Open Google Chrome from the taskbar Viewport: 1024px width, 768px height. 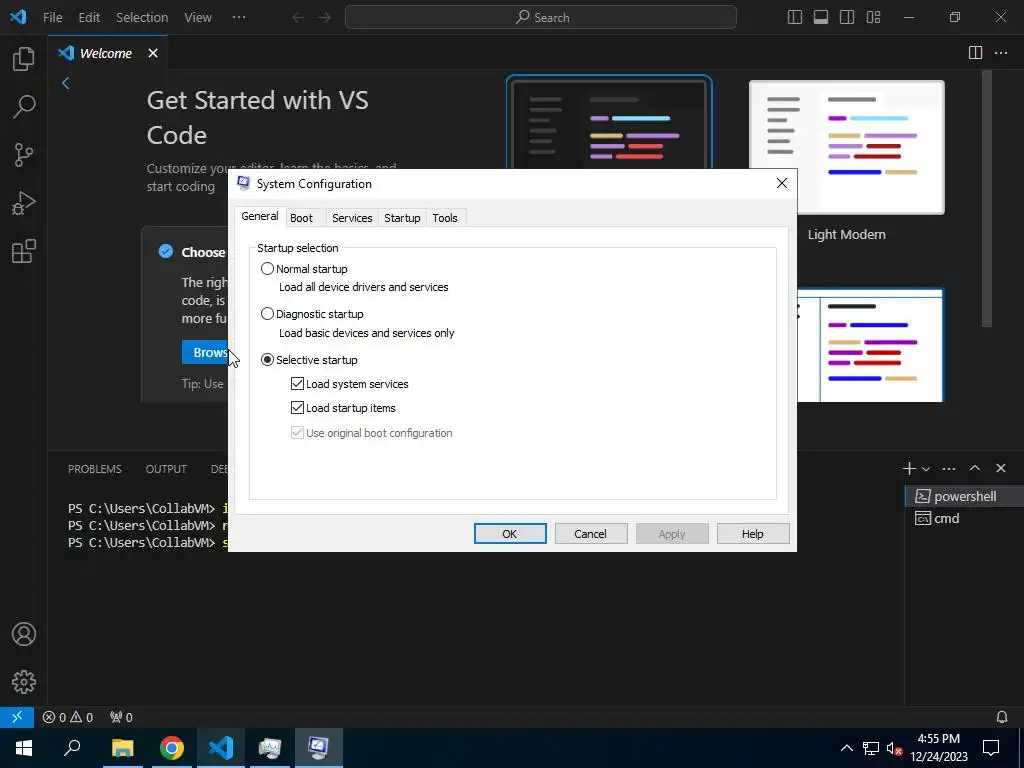click(172, 748)
